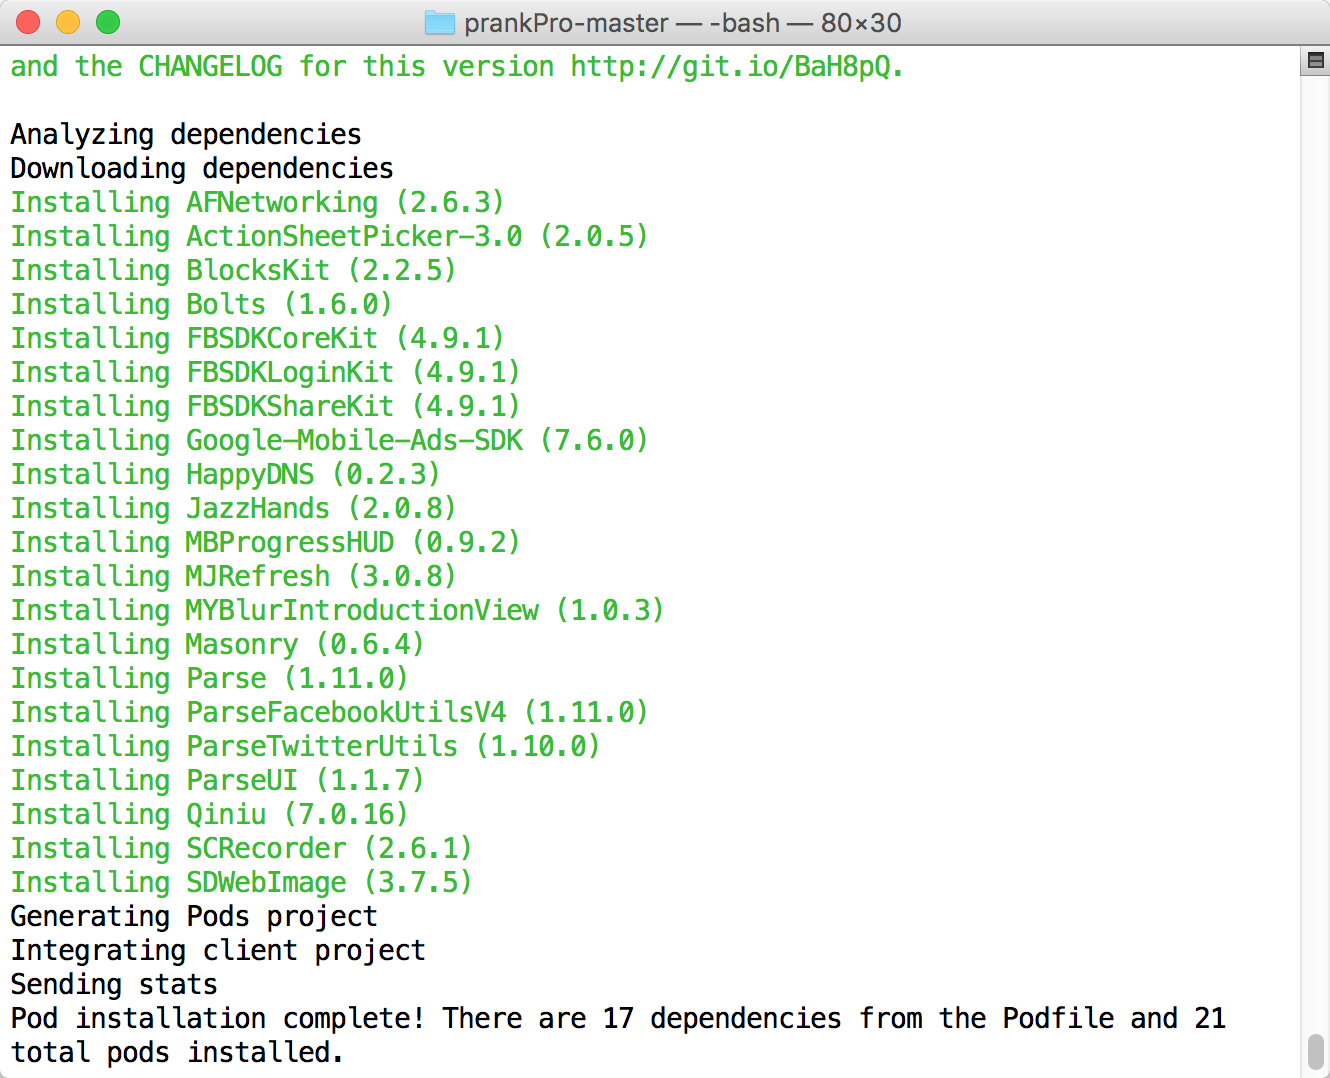Image resolution: width=1330 pixels, height=1078 pixels.
Task: Click 'Installing SCRecorder (2.6.1)' line
Action: tap(242, 849)
